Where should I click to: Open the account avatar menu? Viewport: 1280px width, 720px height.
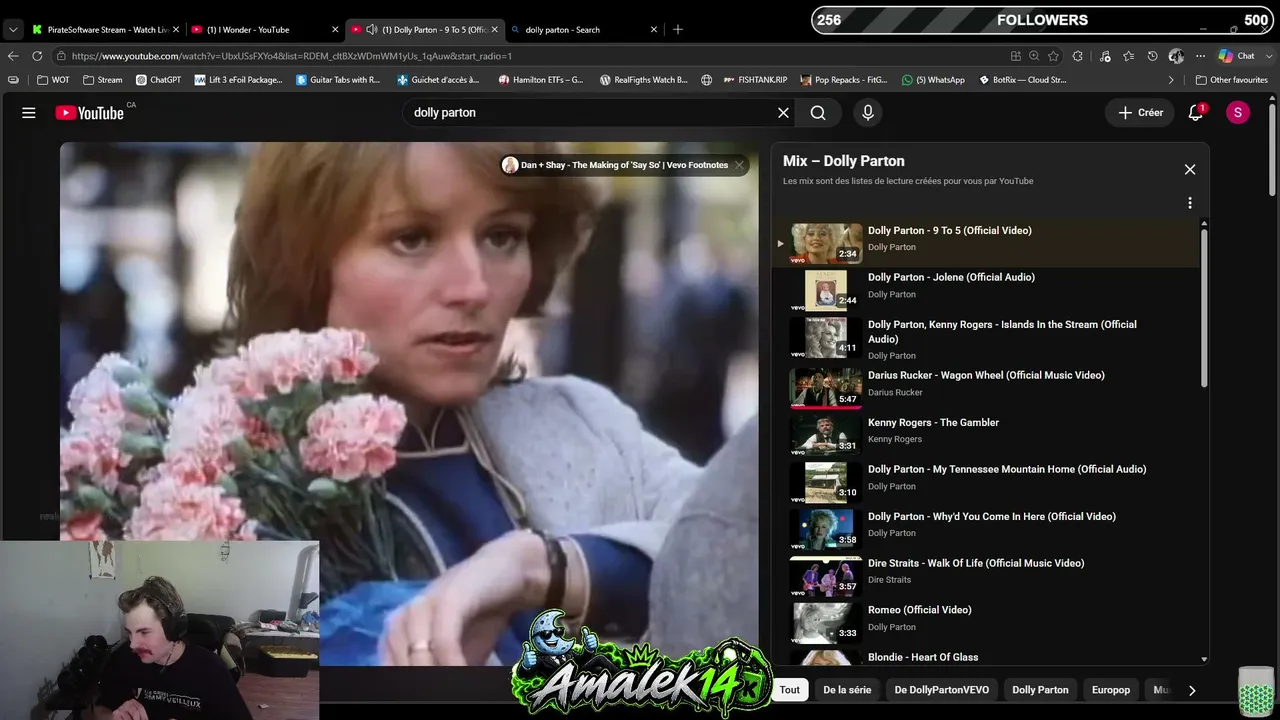click(x=1238, y=113)
